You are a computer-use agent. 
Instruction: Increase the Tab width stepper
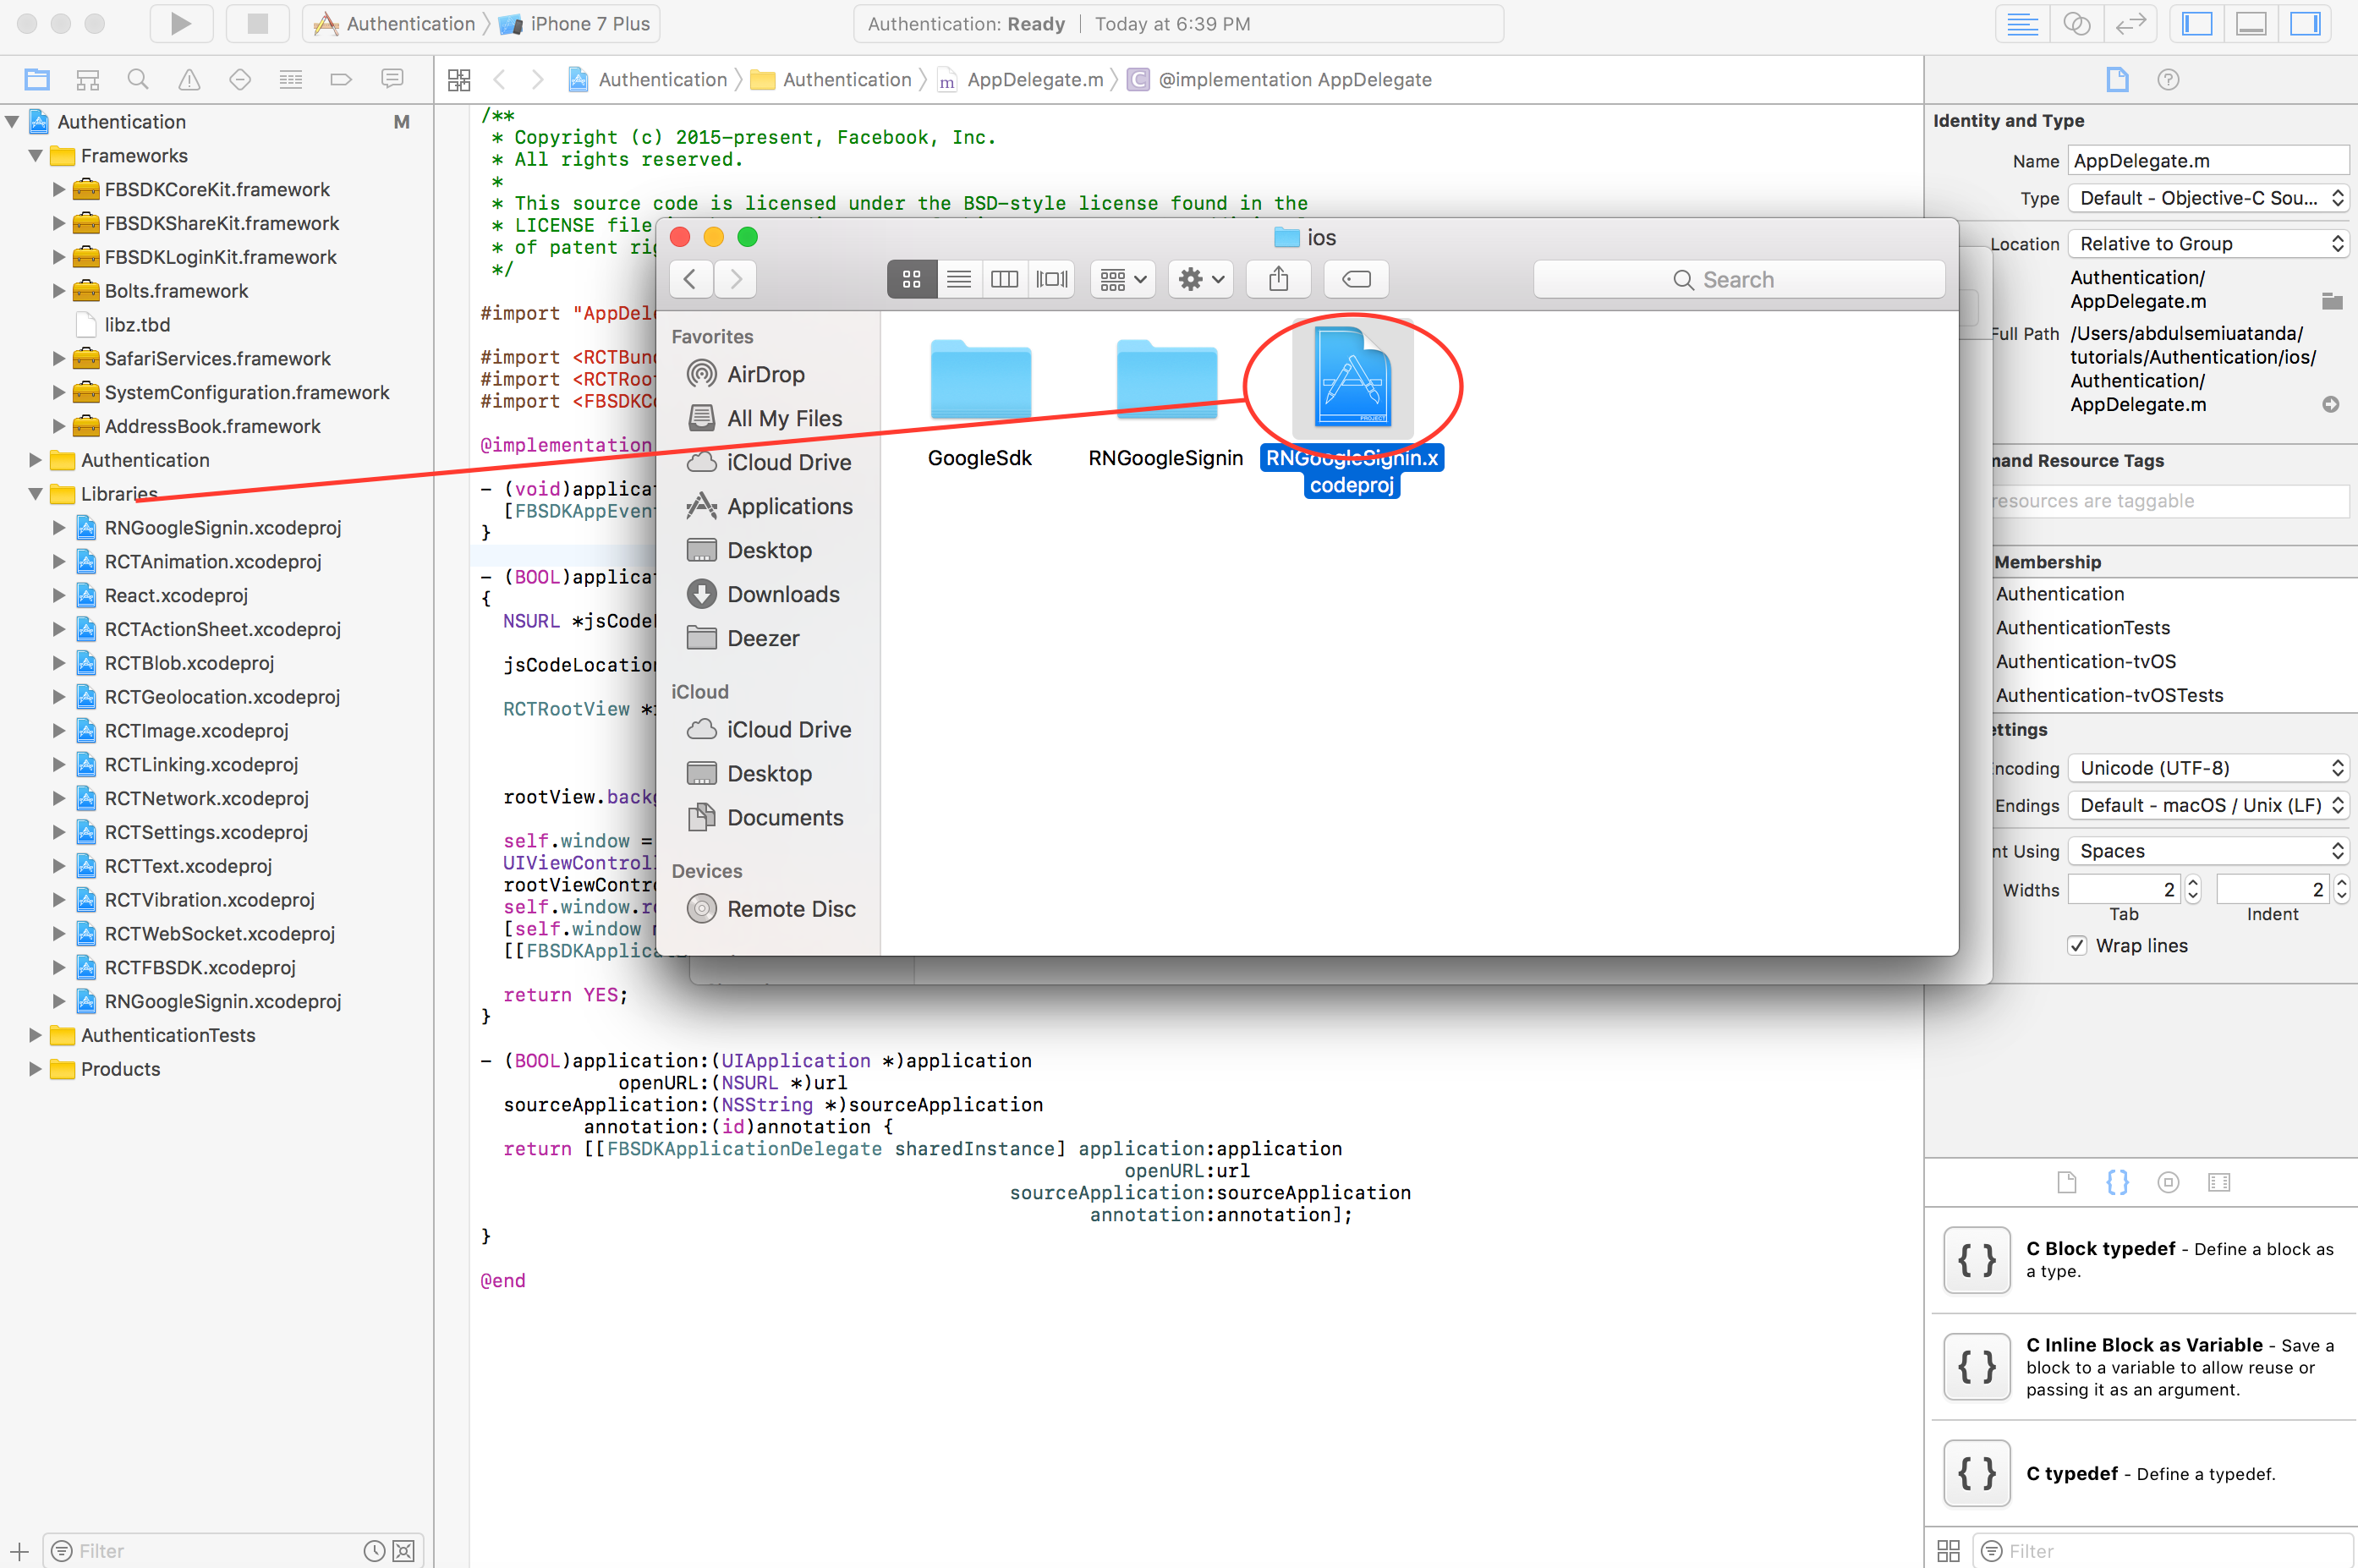click(2193, 883)
